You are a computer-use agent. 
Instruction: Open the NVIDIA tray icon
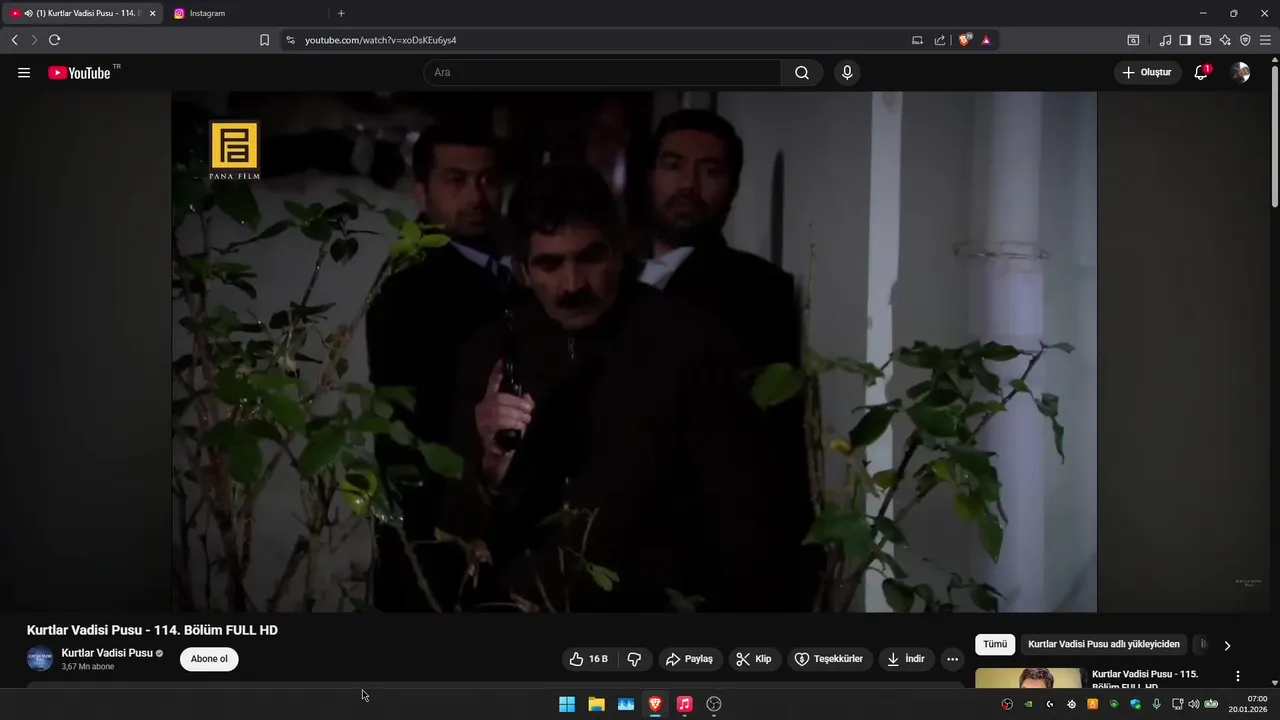[x=1028, y=704]
